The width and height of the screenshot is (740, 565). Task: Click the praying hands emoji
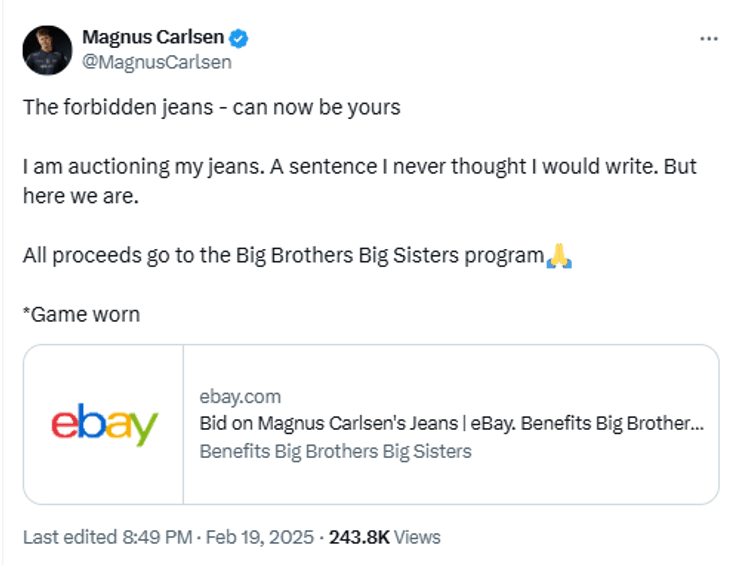tap(558, 255)
